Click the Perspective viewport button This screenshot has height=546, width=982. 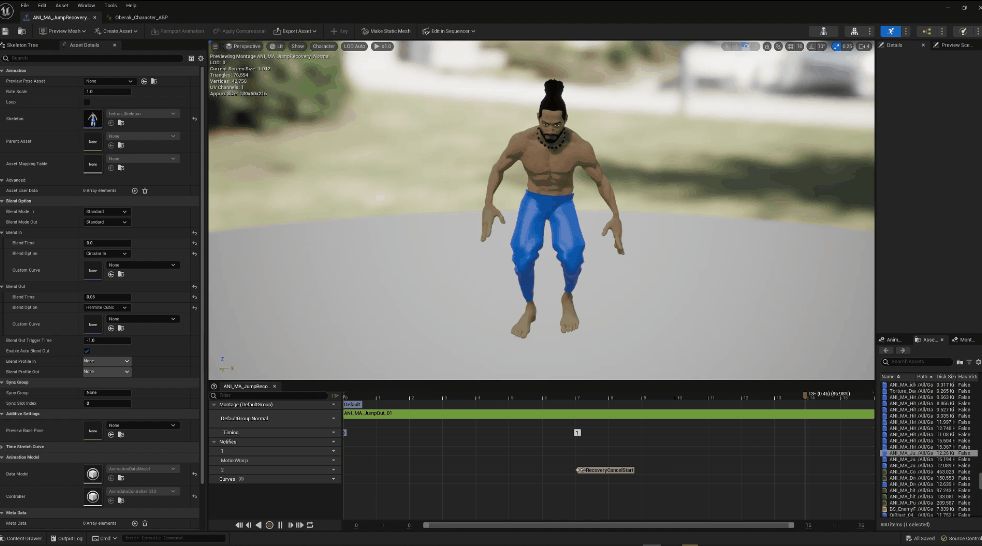[x=243, y=46]
